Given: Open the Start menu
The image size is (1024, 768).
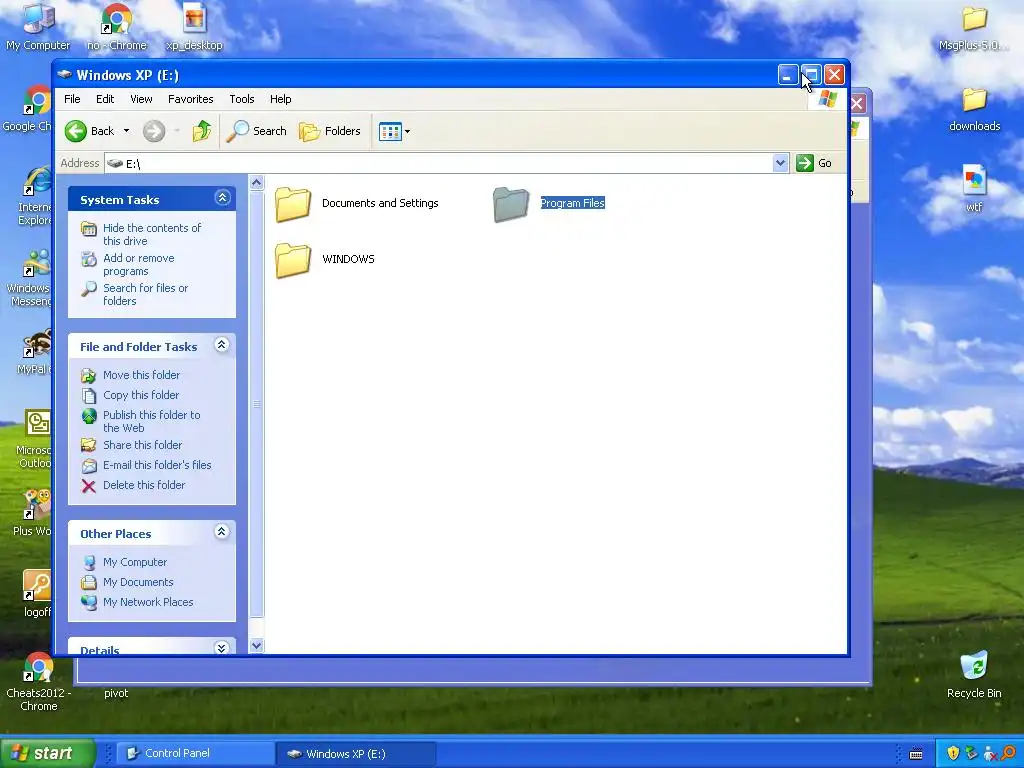Looking at the screenshot, I should (47, 754).
